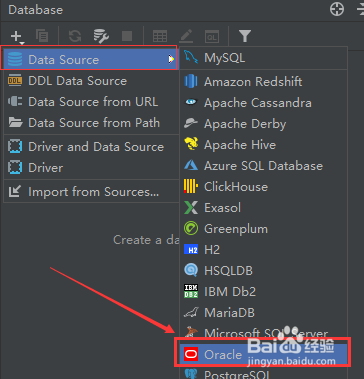The width and height of the screenshot is (364, 379).
Task: Select Data Source from Path
Action: 91,123
